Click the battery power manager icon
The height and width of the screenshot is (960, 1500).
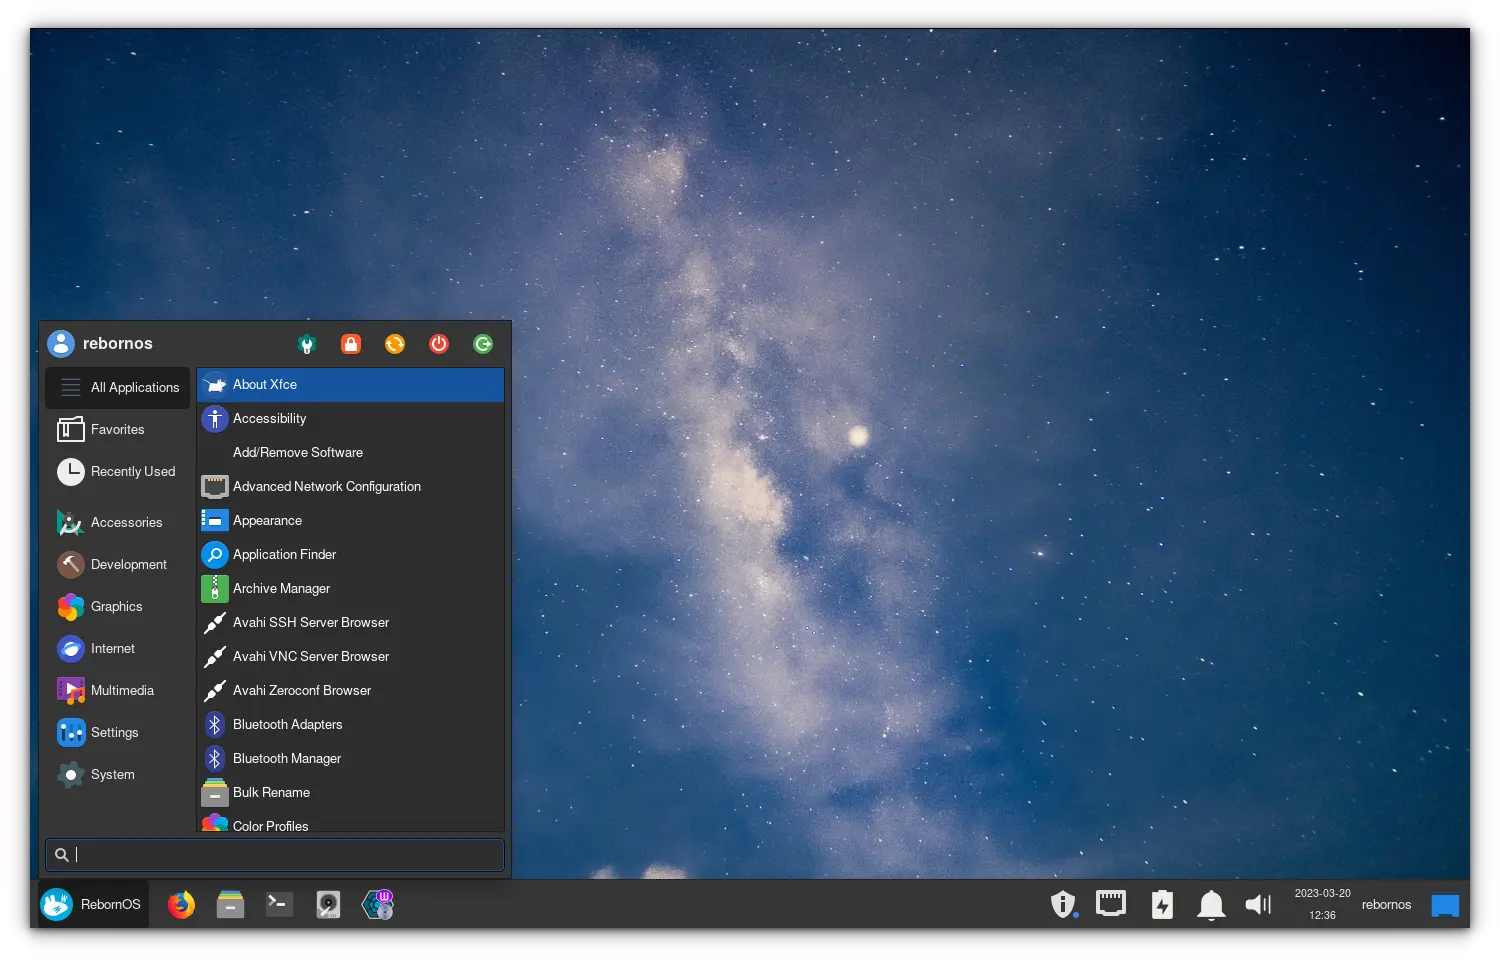(1161, 905)
